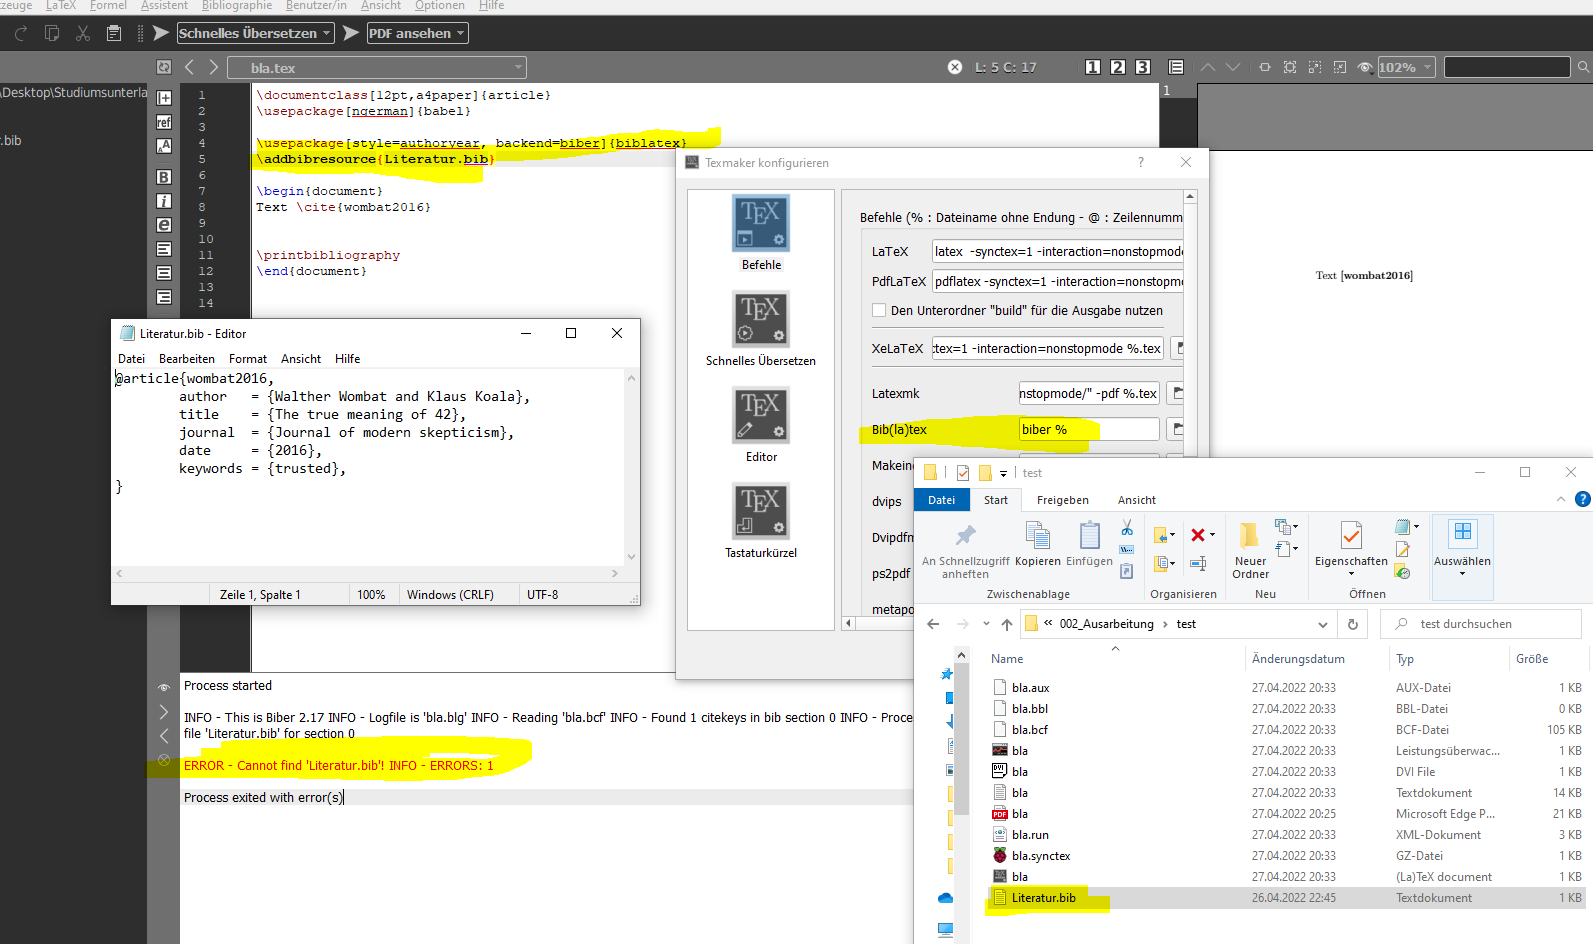Viewport: 1593px width, 944px height.
Task: Click the Eigenschaften icon in Explorer ribbon
Action: (x=1350, y=537)
